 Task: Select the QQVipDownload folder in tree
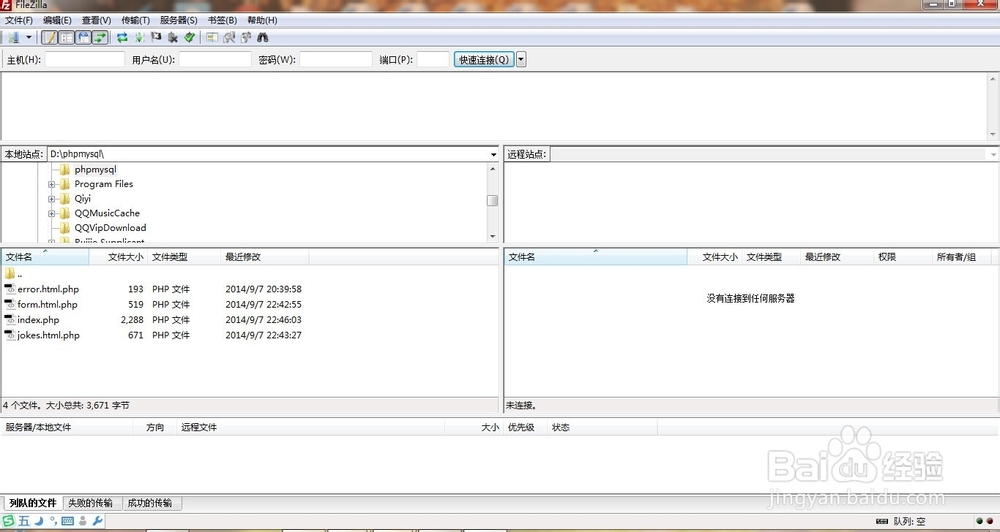110,228
